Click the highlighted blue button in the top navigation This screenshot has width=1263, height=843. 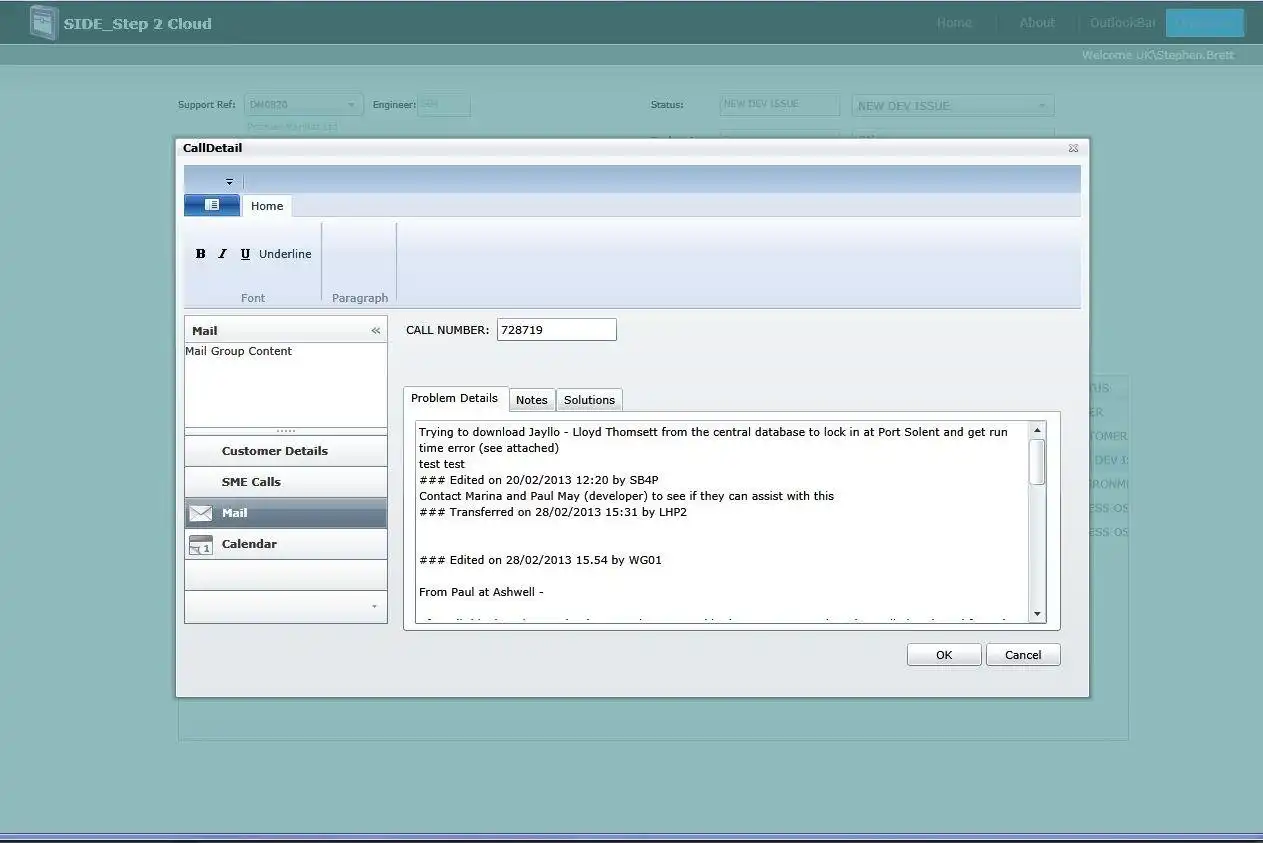tap(1204, 23)
